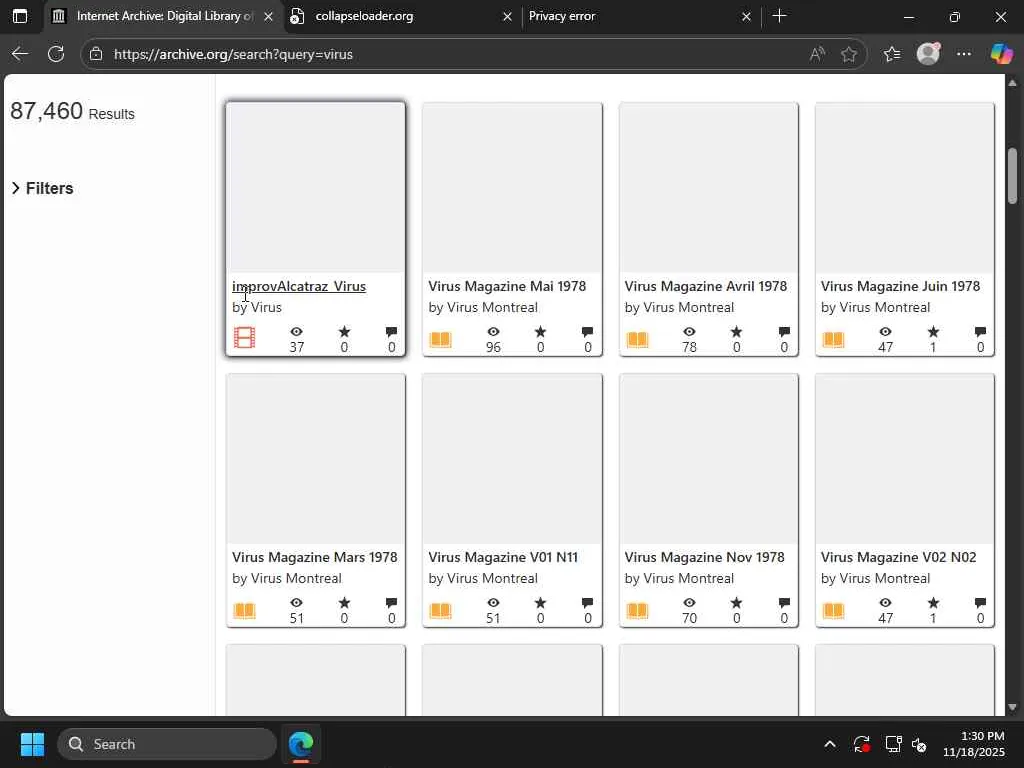Click taskbar Search box
1024x768 pixels.
pyautogui.click(x=167, y=744)
